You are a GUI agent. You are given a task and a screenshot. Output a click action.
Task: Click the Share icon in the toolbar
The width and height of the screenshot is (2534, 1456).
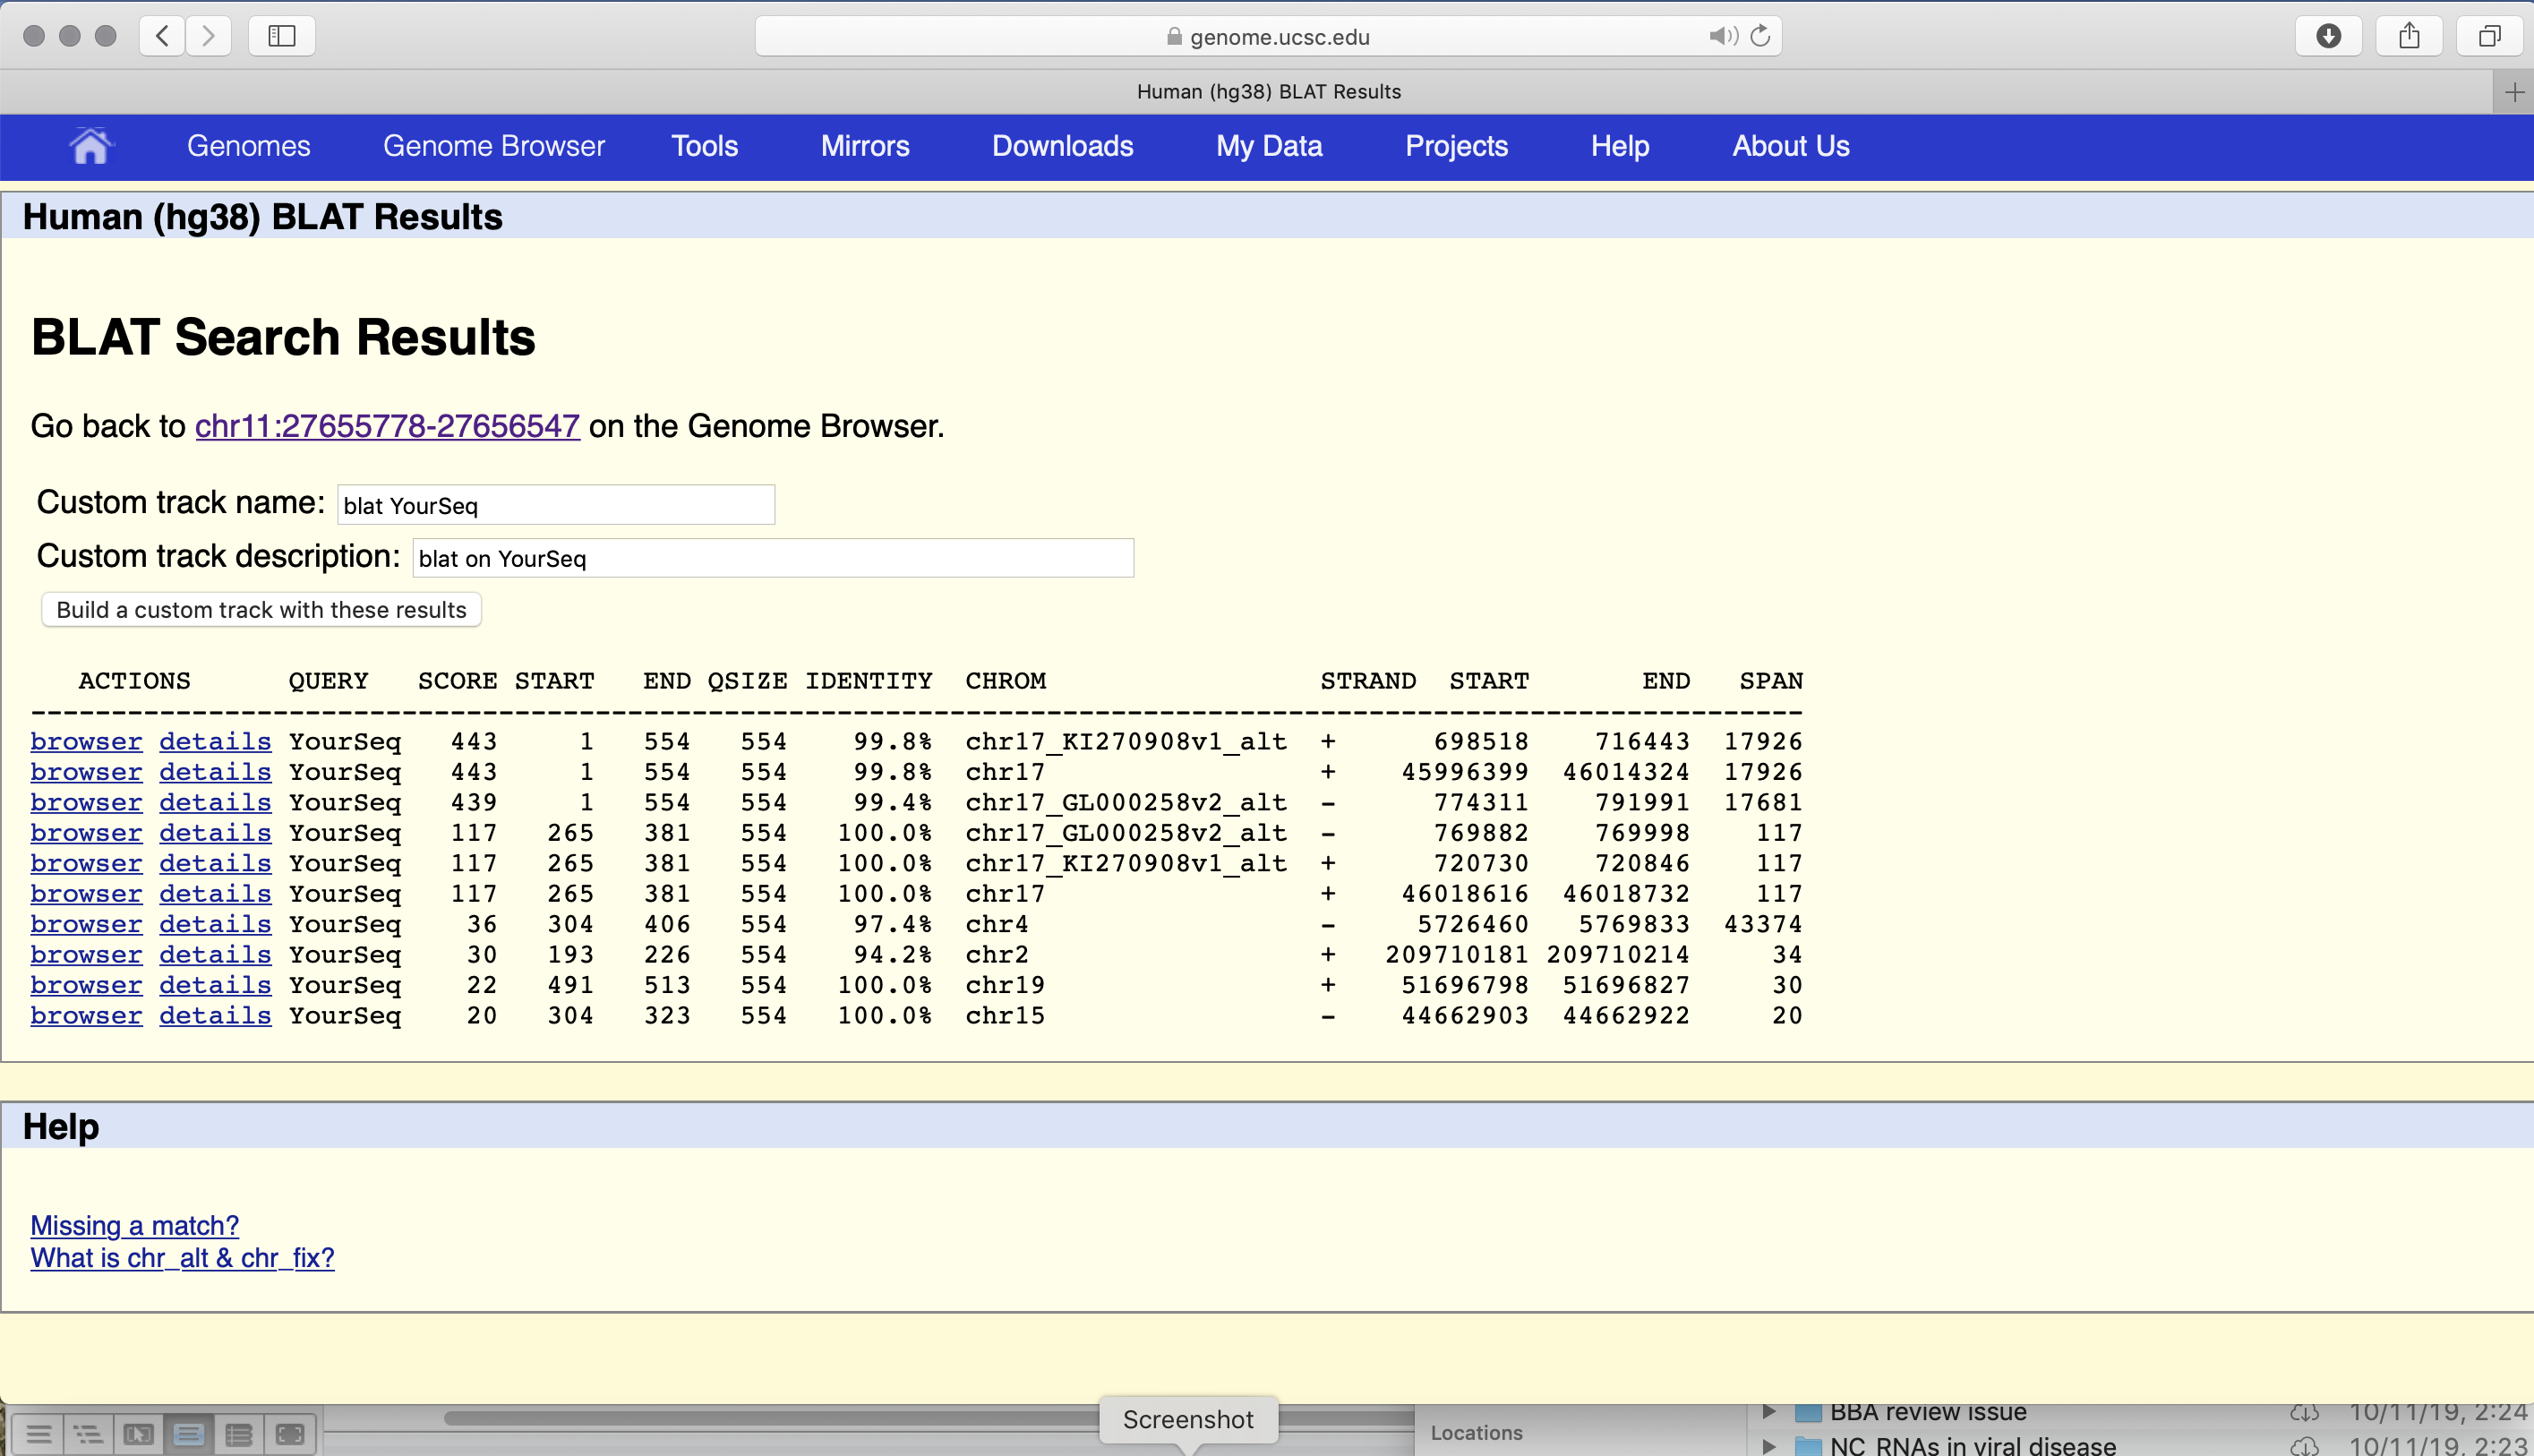(2409, 37)
